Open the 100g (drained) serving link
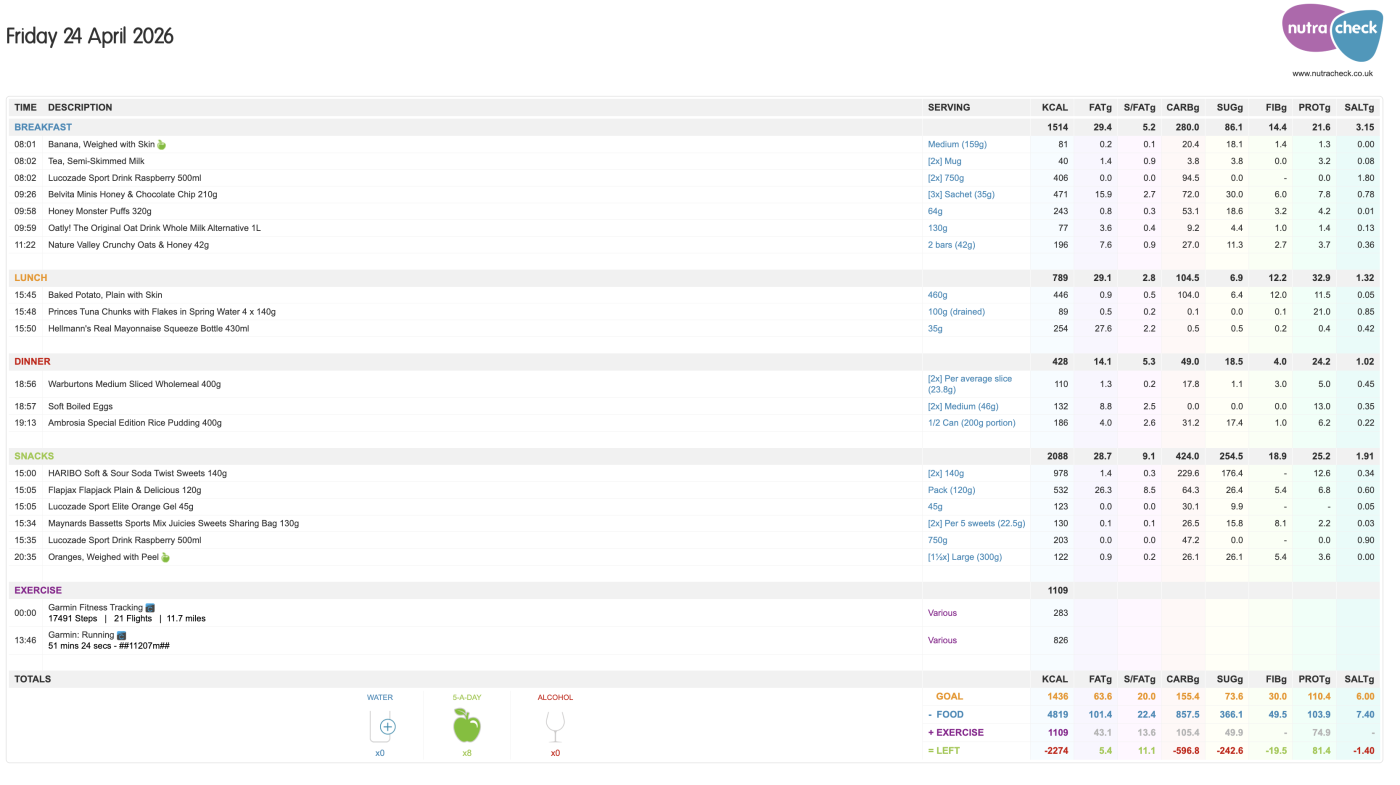The image size is (1400, 785). pos(956,312)
